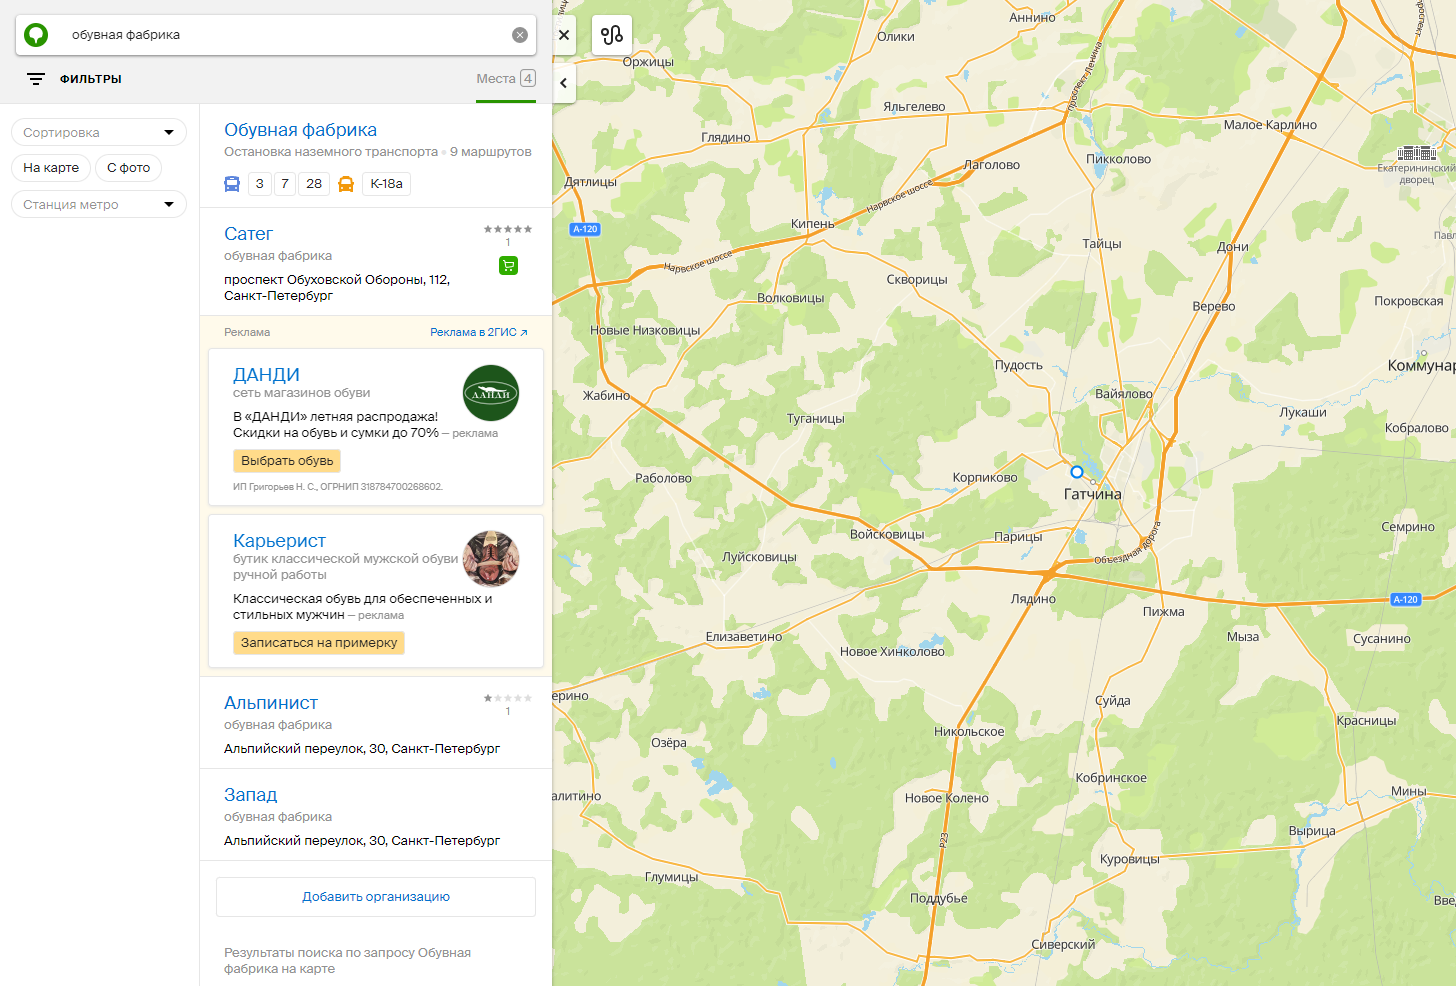Open the Запад factory listing
The height and width of the screenshot is (986, 1456).
pyautogui.click(x=250, y=795)
